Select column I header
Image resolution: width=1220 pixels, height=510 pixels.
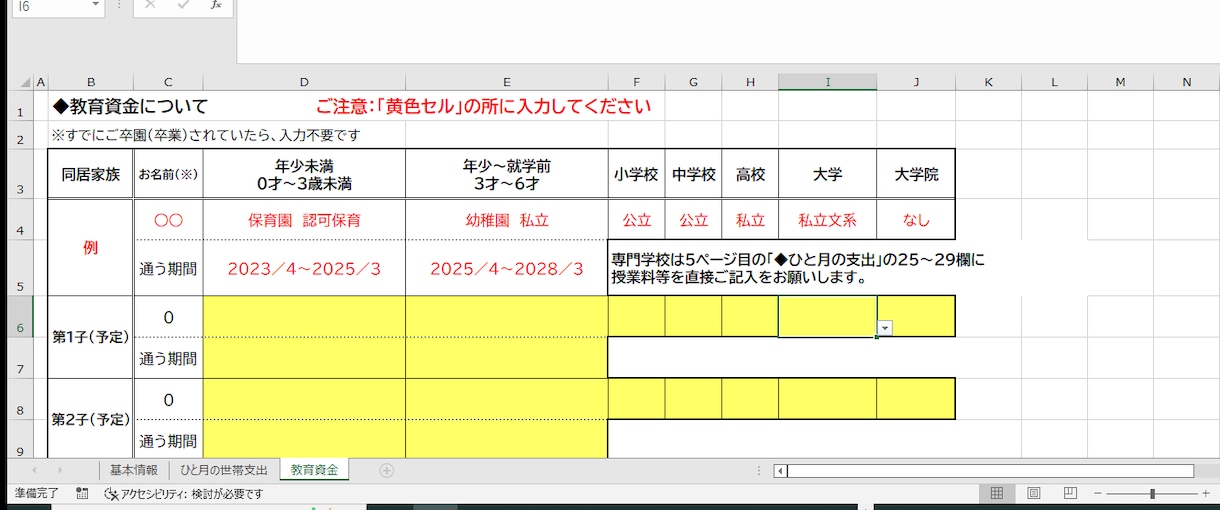[x=828, y=82]
